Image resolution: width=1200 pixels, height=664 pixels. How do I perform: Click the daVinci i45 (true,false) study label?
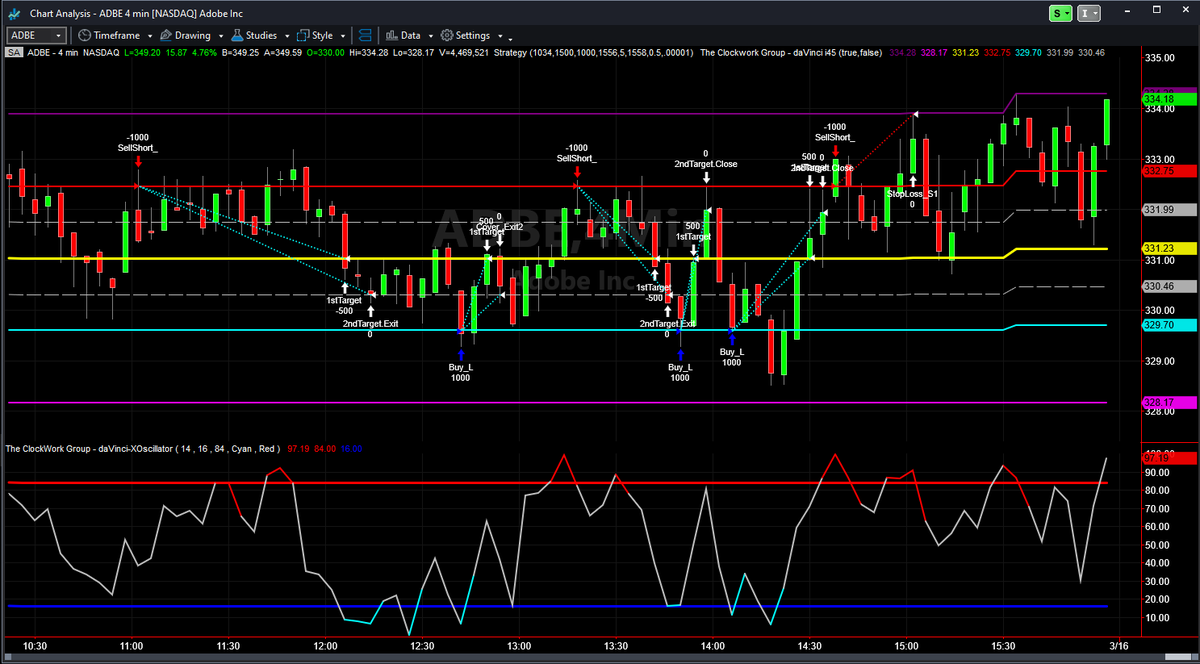pyautogui.click(x=790, y=52)
